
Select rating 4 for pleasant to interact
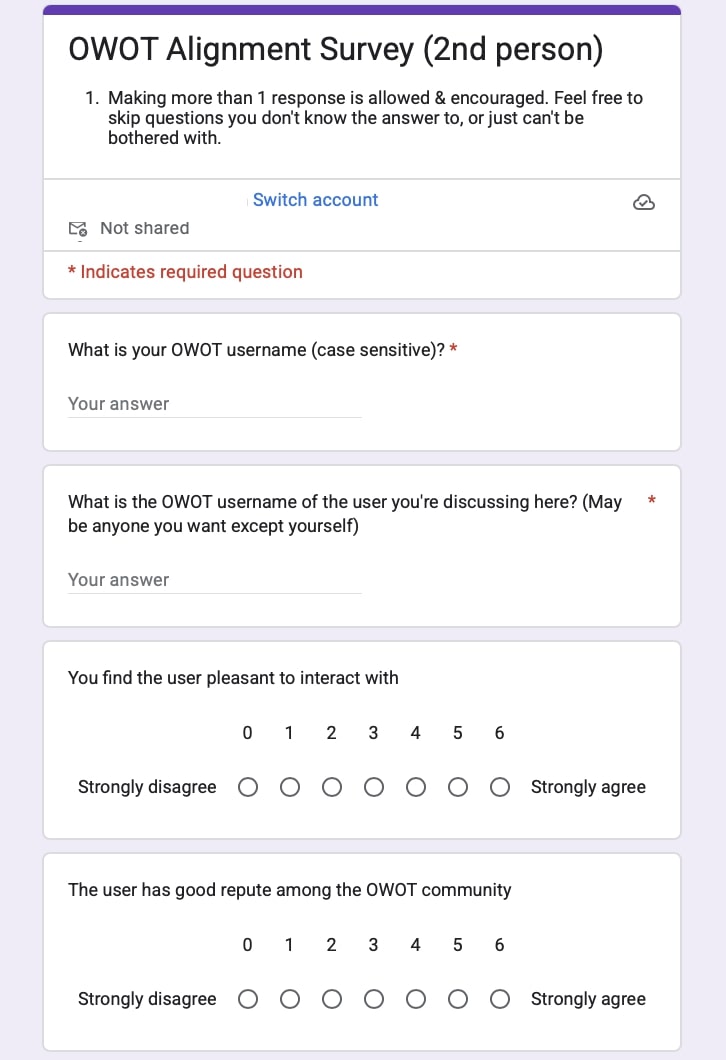coord(416,788)
